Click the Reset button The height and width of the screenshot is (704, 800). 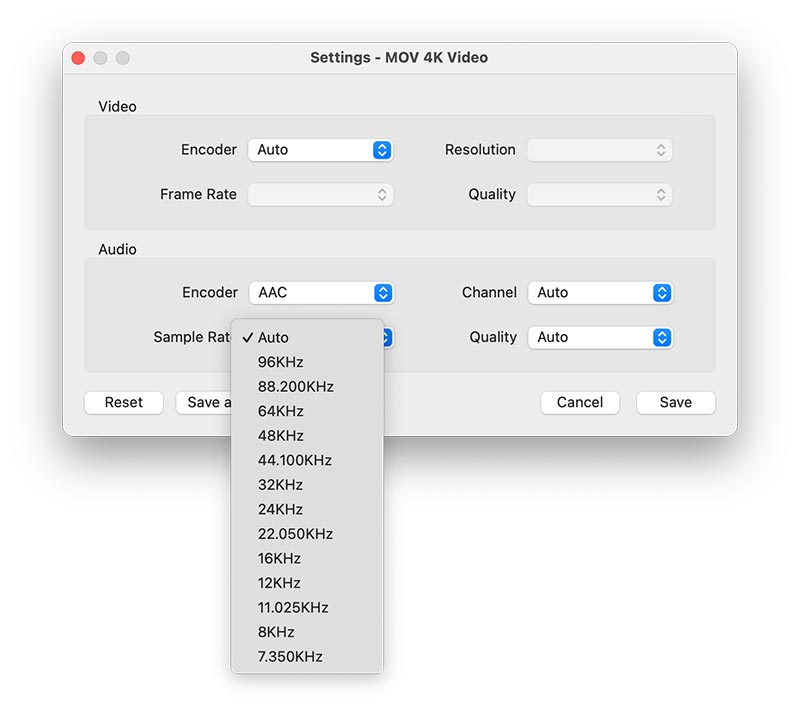pyautogui.click(x=123, y=402)
